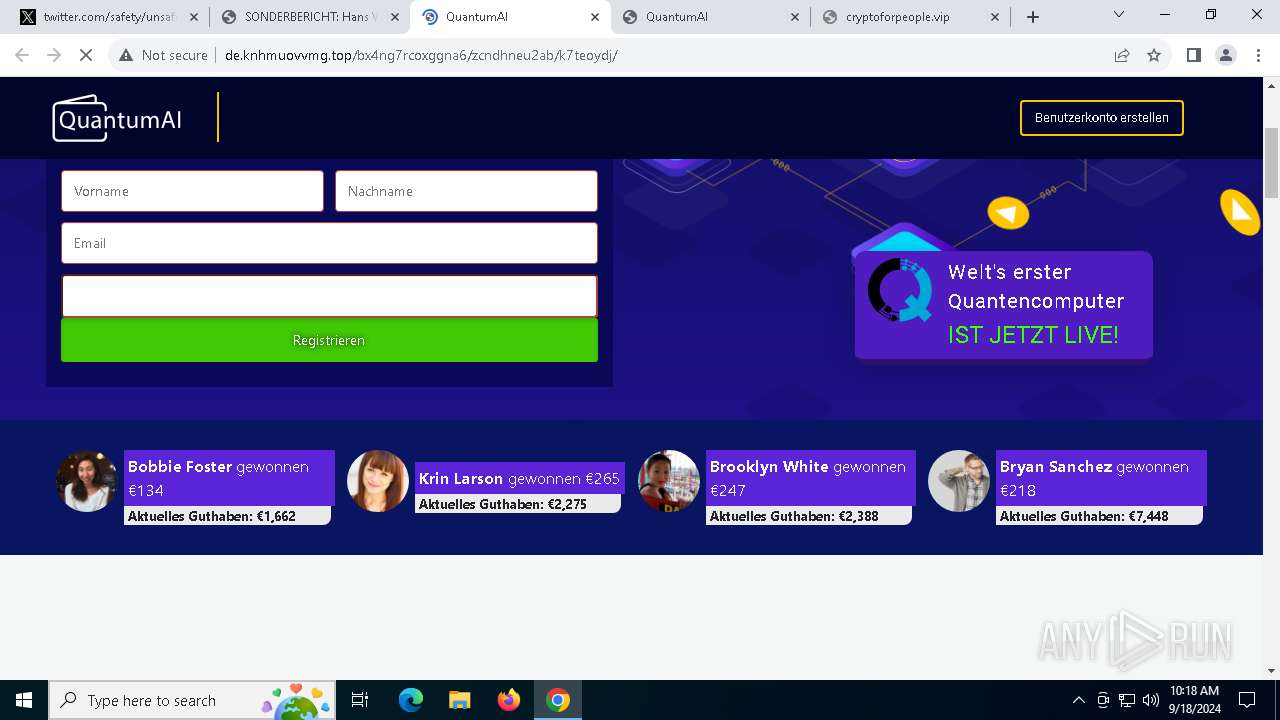Click the empty field below Email
Screen dimensions: 1280x720
(329, 296)
